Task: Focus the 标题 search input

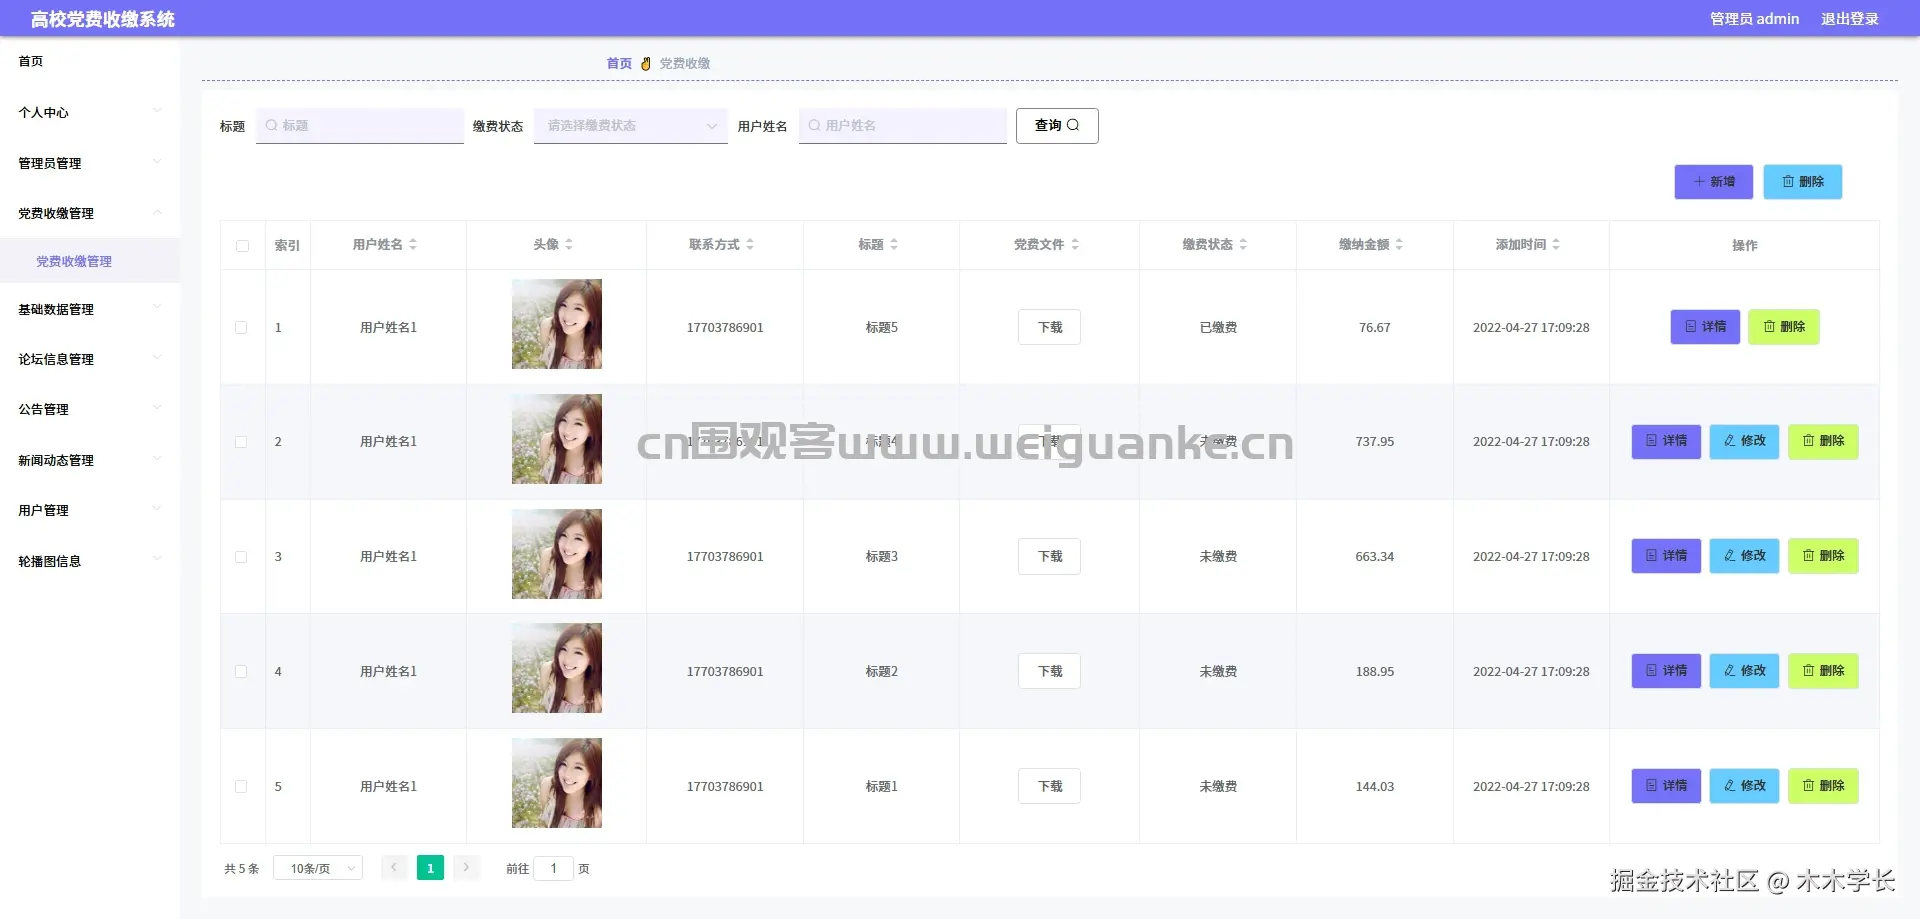Action: point(360,126)
